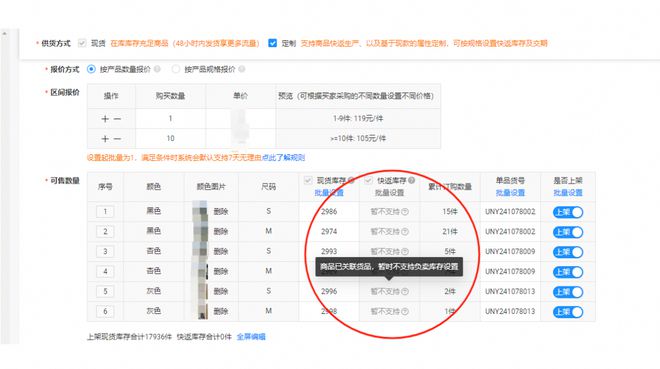This screenshot has width=660, height=369.
Task: Click 暂不支持 help icon in row 1
Action: pos(405,212)
